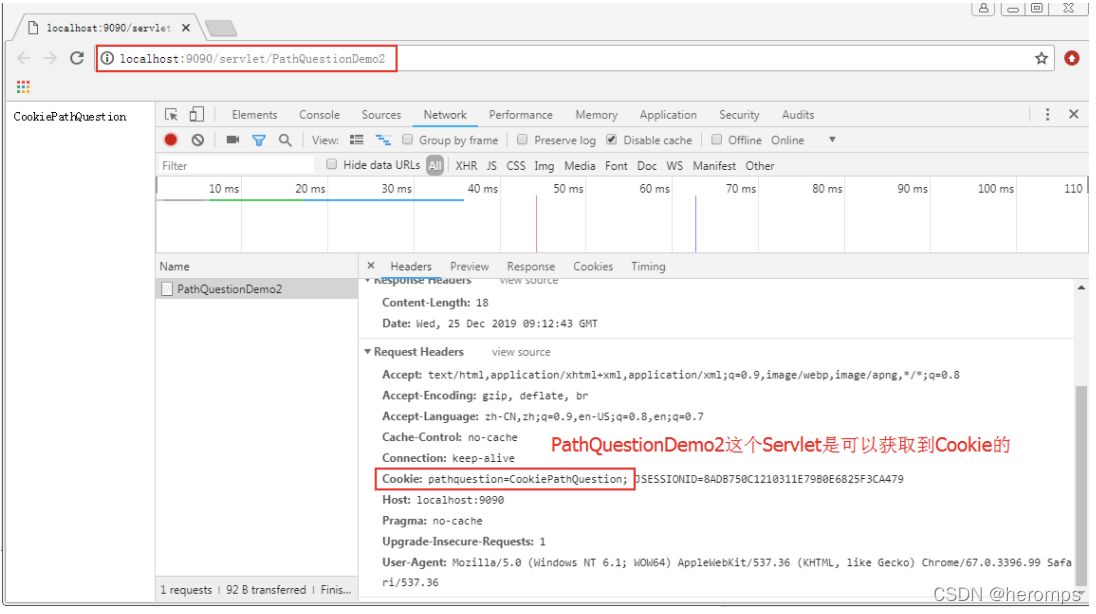Viewport: 1096px width, 614px height.
Task: Select the Headers detail tab
Action: pyautogui.click(x=411, y=266)
